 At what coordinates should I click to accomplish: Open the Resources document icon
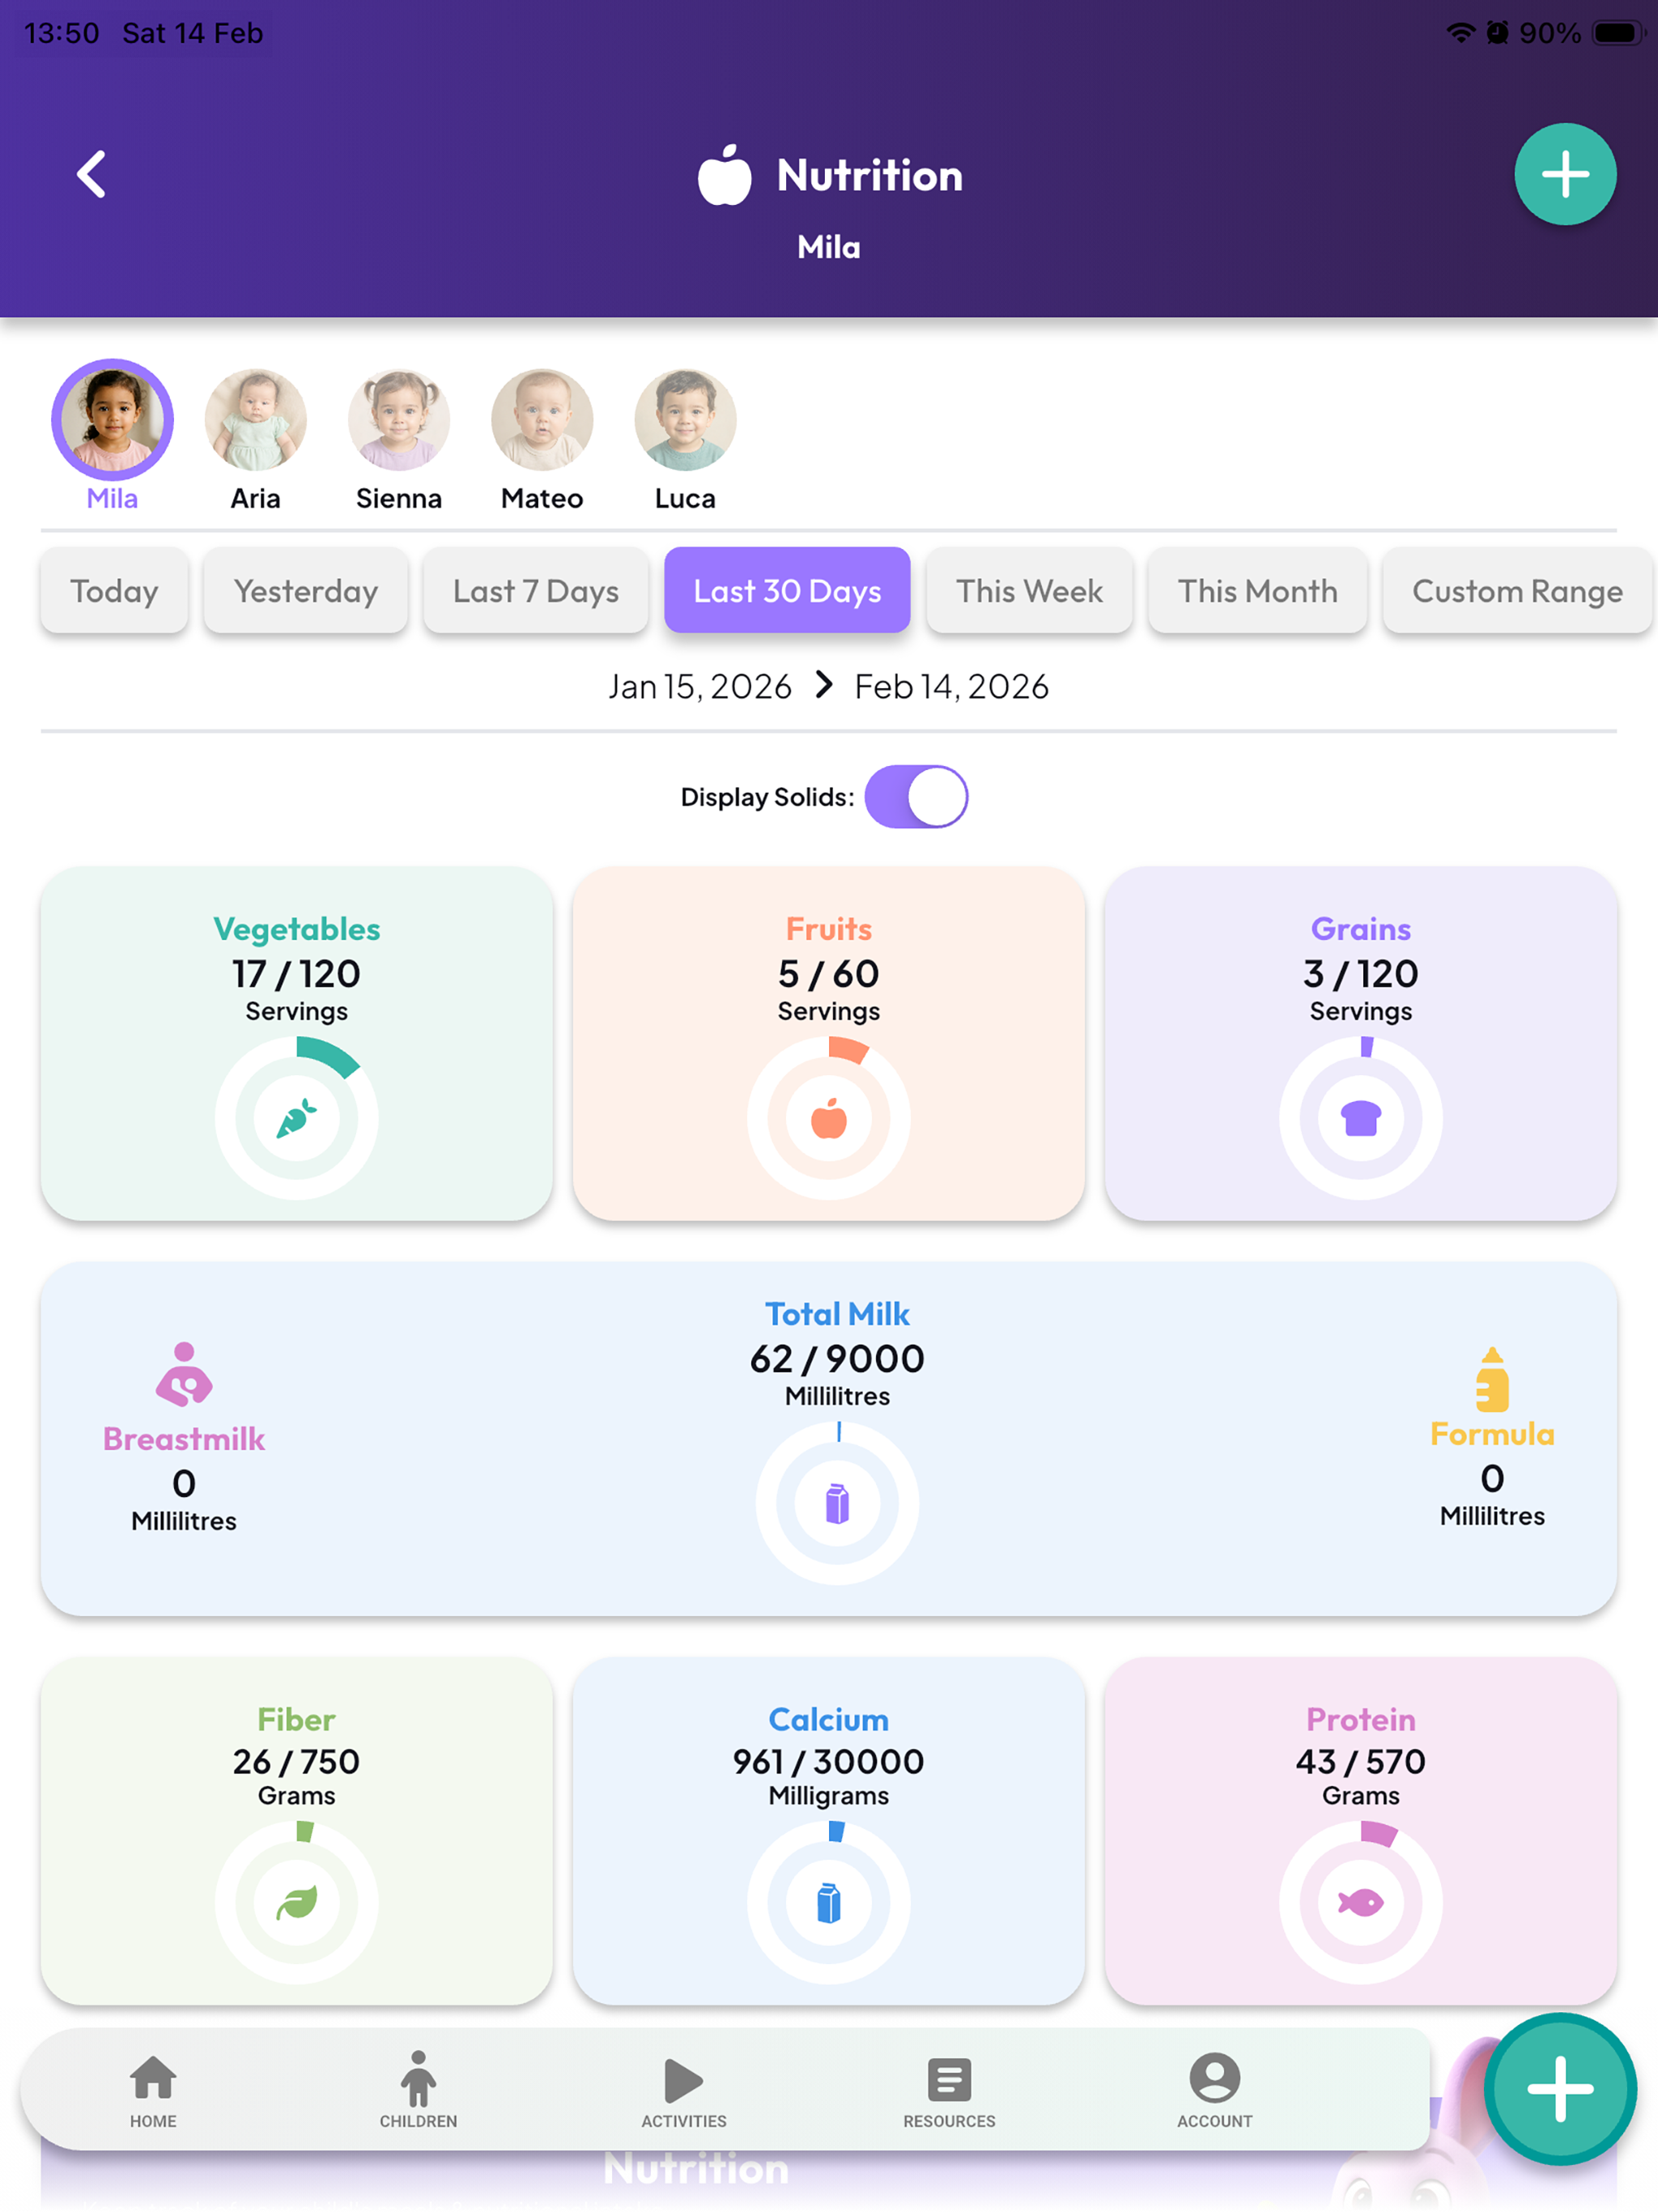pos(949,2080)
